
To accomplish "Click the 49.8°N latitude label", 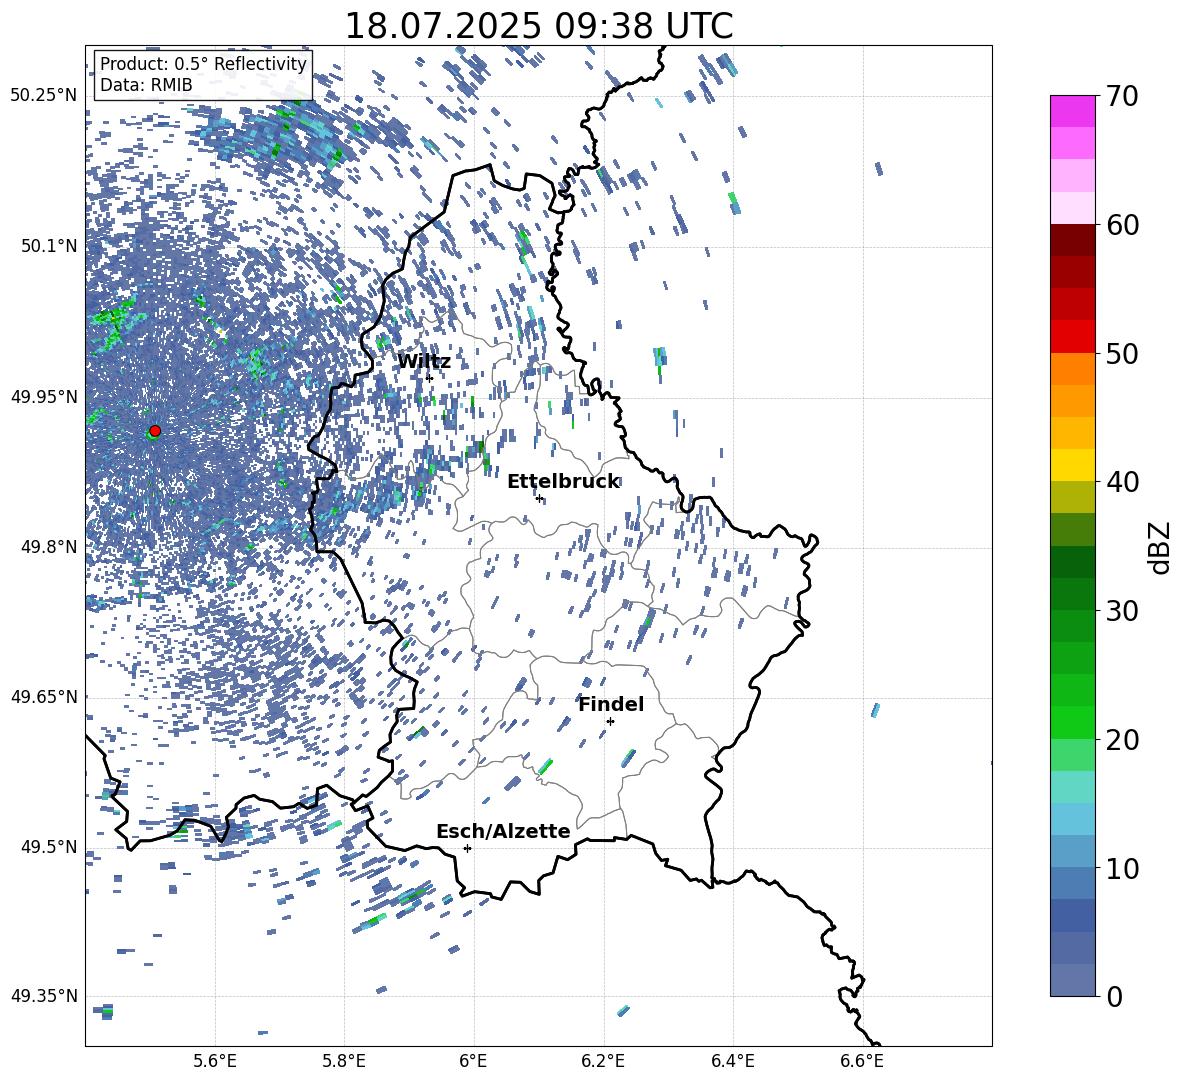I will click(48, 547).
